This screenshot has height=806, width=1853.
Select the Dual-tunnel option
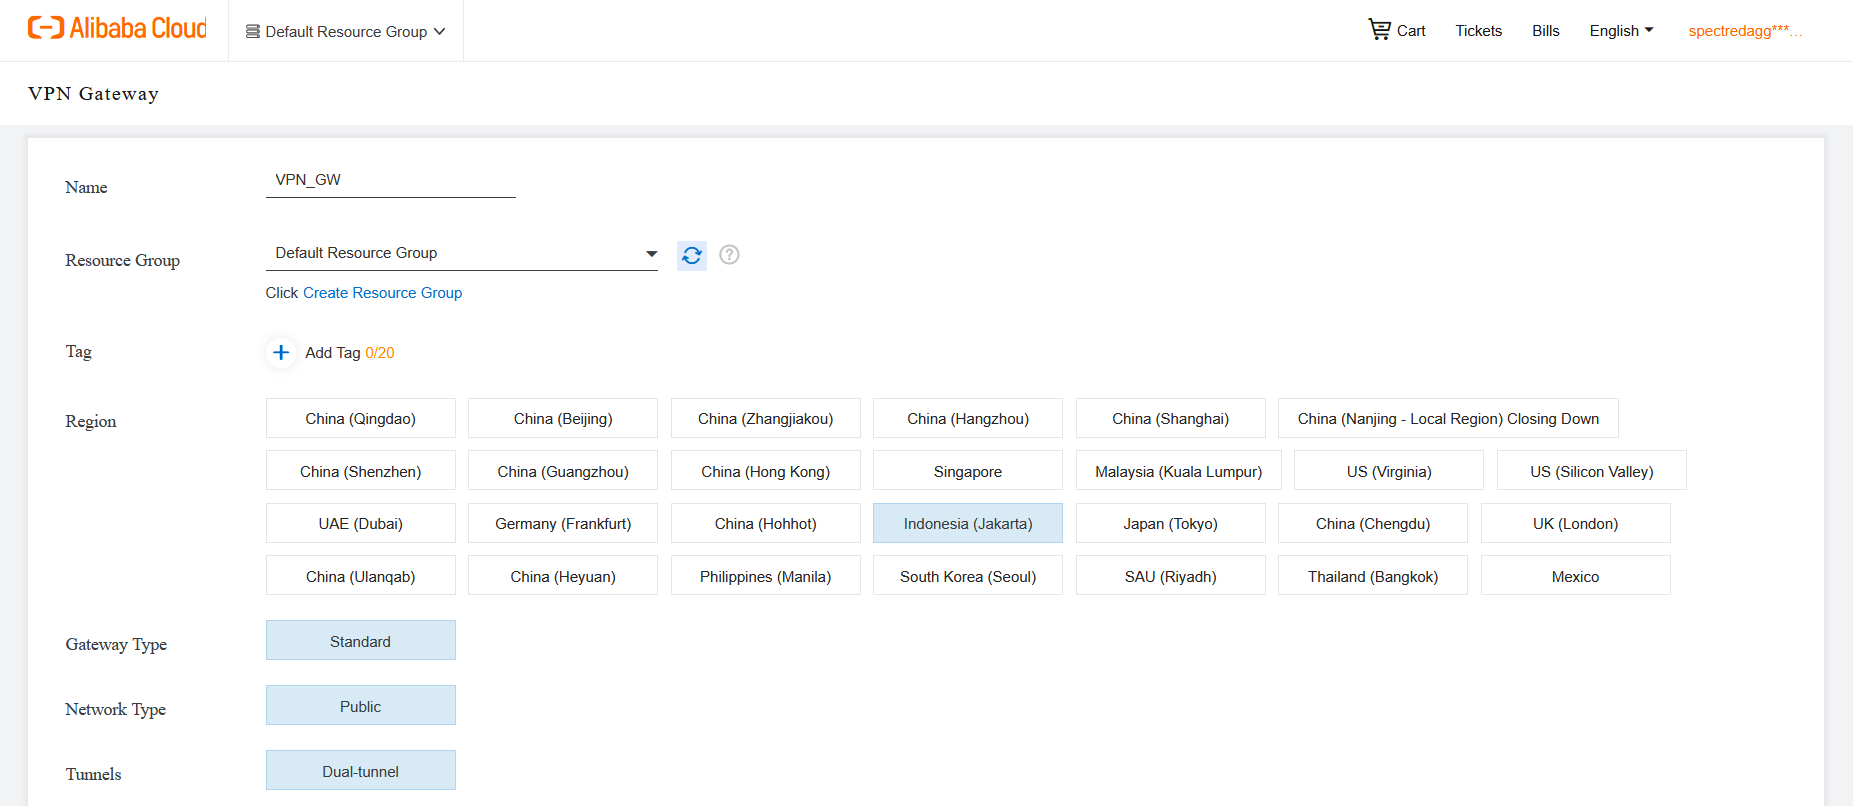point(360,771)
